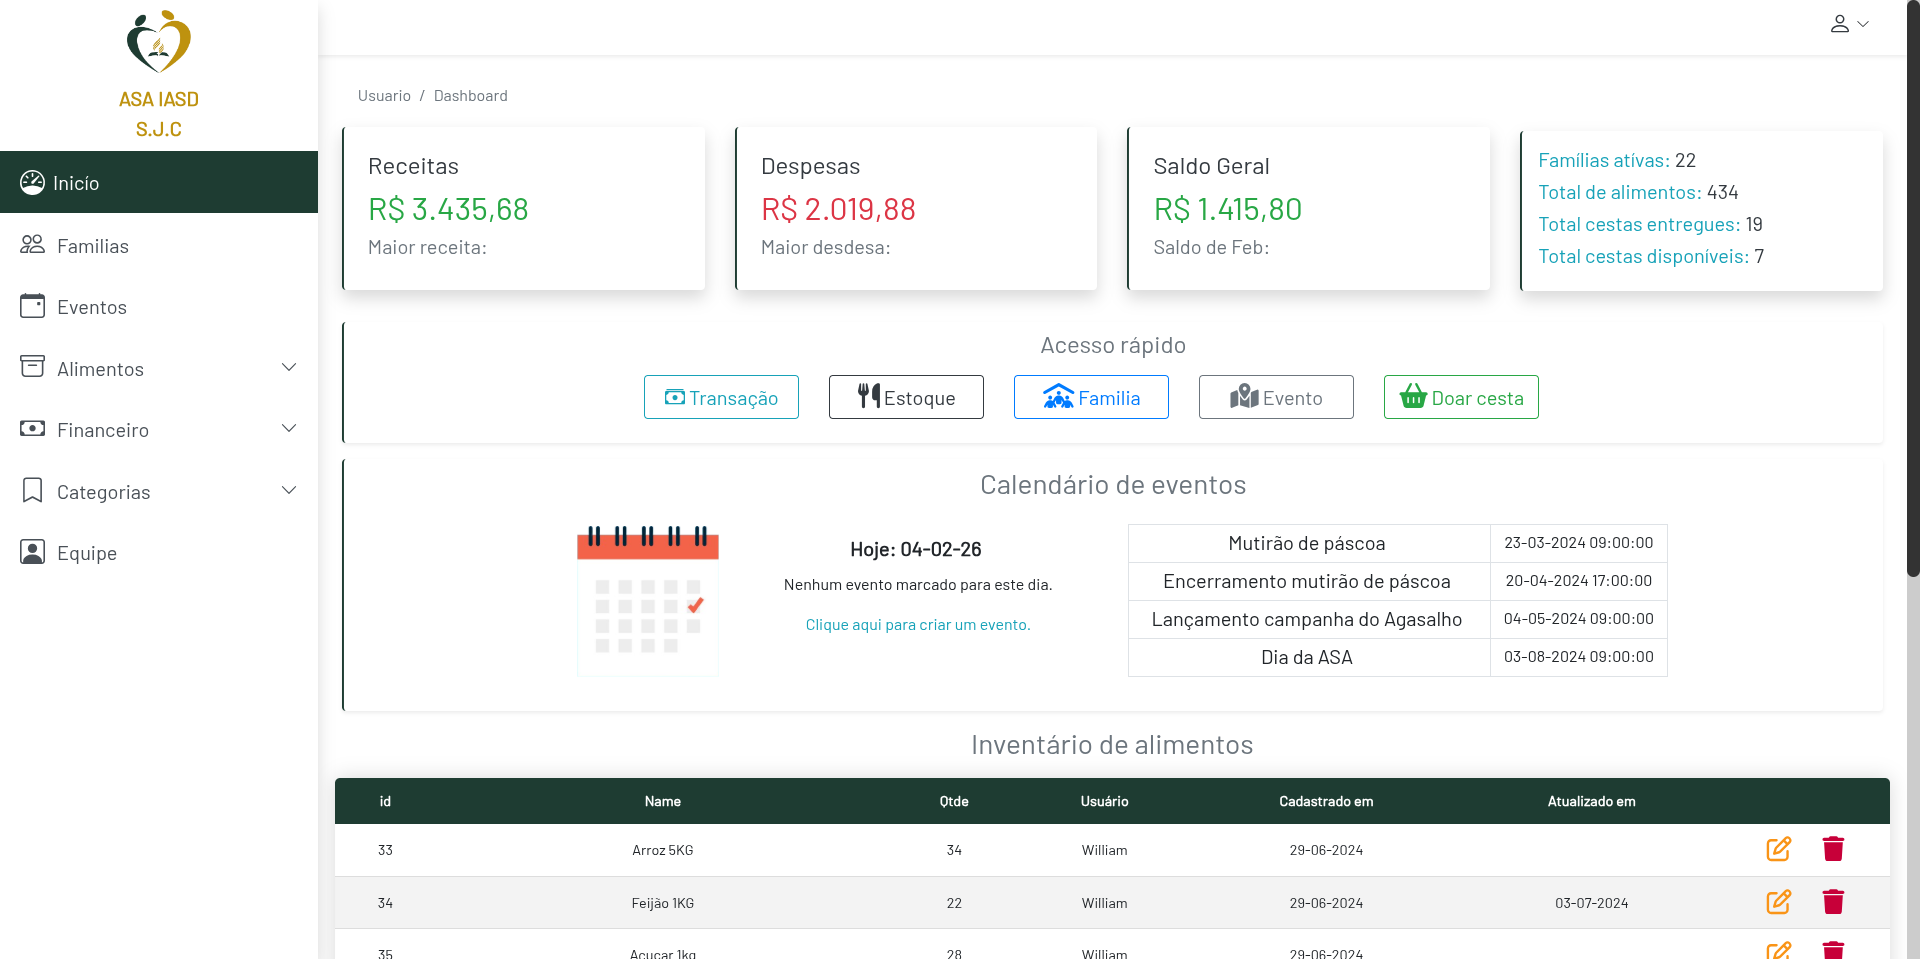Expand the Financeiro sidebar section
1920x959 pixels.
coord(159,430)
